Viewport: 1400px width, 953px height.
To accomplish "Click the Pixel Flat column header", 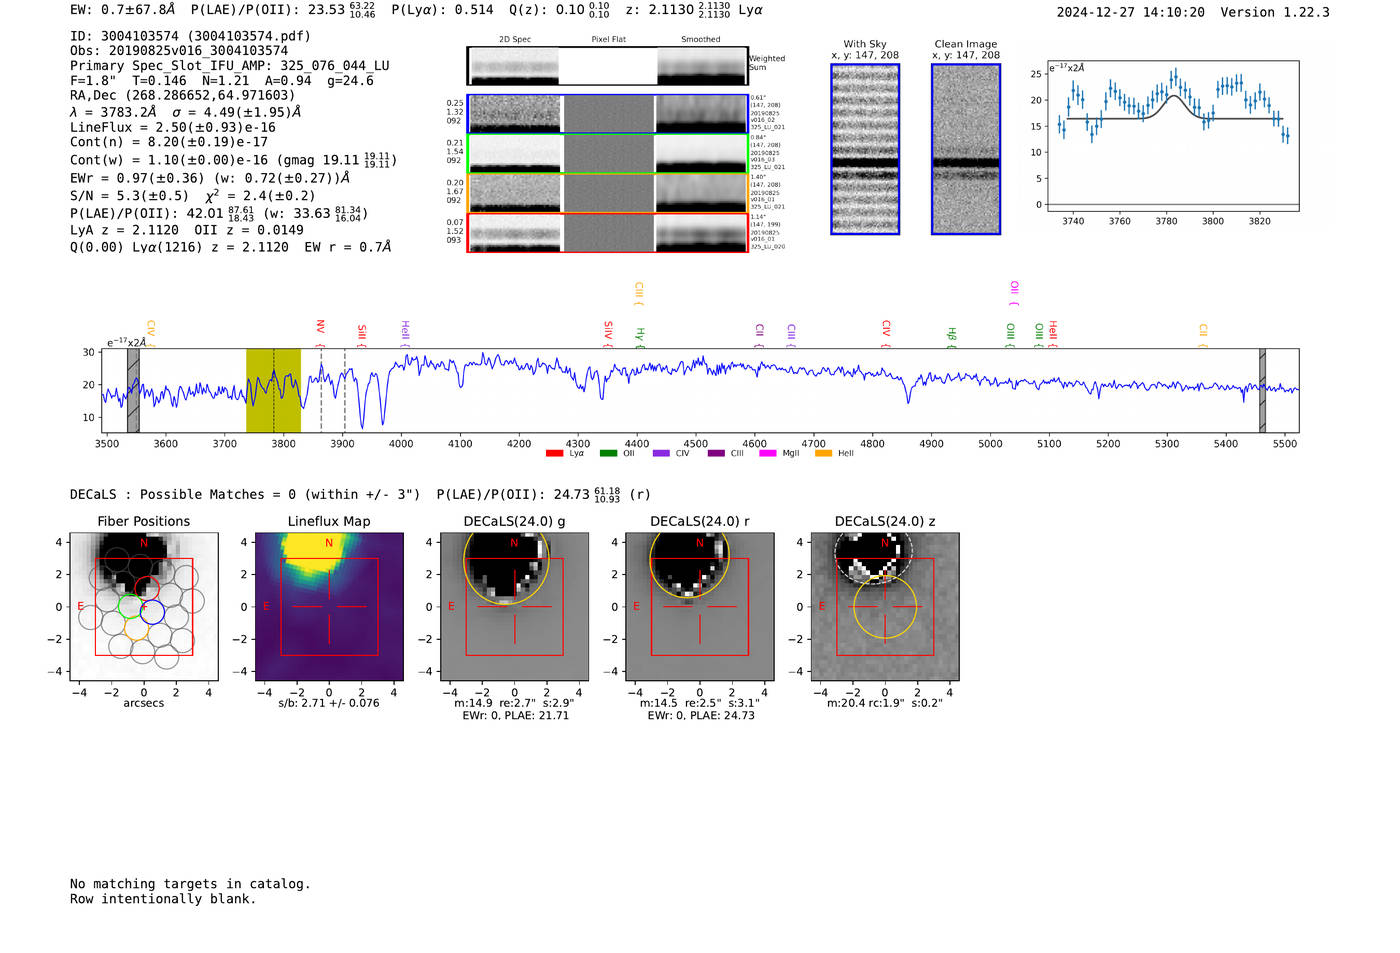I will [608, 40].
